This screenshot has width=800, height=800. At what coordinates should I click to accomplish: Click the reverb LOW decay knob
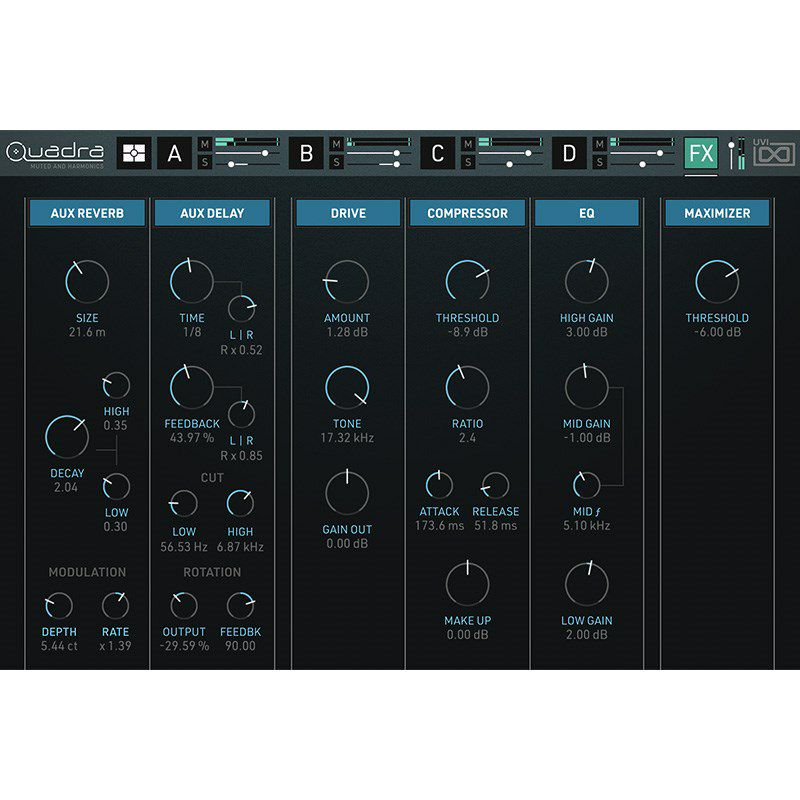pyautogui.click(x=116, y=487)
